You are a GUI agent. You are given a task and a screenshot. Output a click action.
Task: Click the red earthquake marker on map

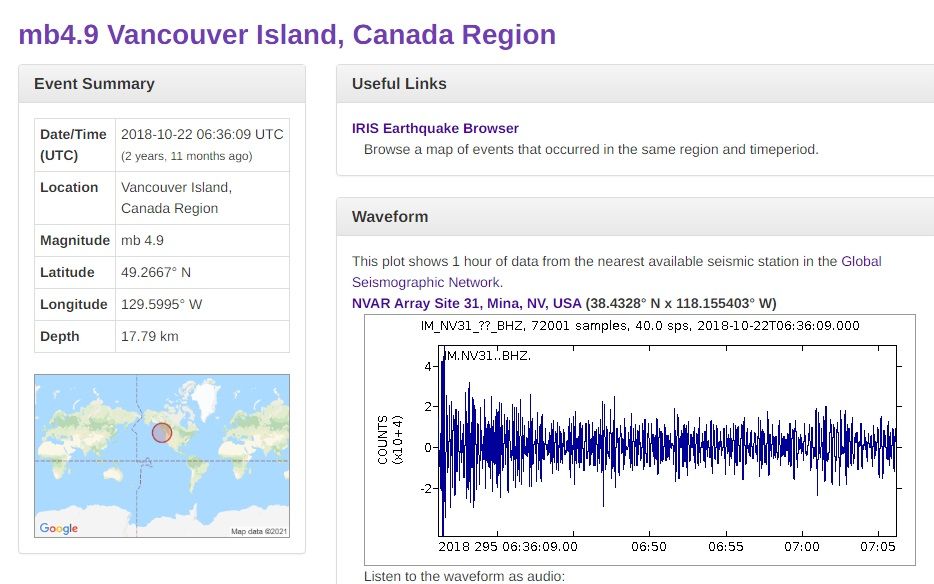[162, 433]
